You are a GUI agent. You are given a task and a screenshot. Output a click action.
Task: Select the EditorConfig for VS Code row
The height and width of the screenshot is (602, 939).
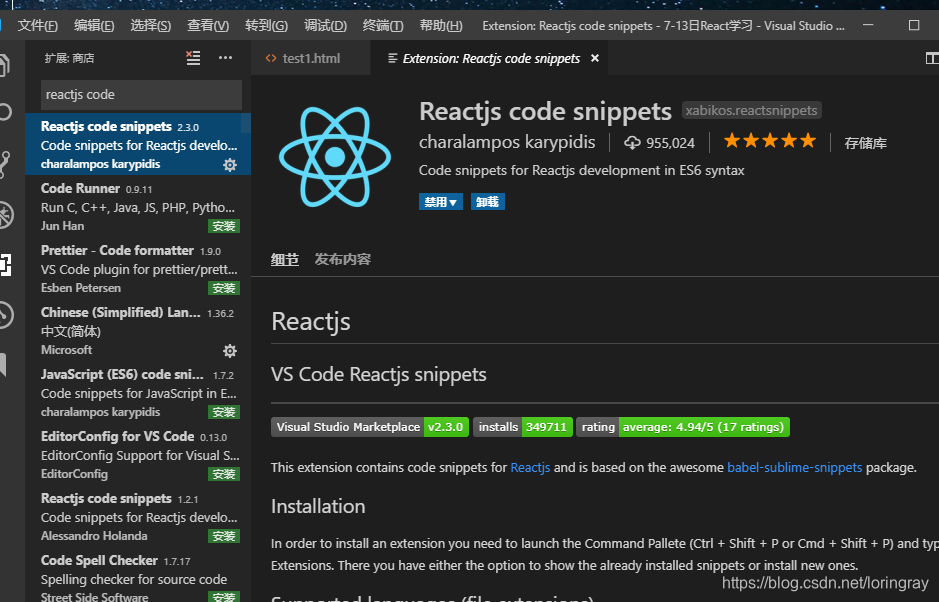tap(138, 455)
